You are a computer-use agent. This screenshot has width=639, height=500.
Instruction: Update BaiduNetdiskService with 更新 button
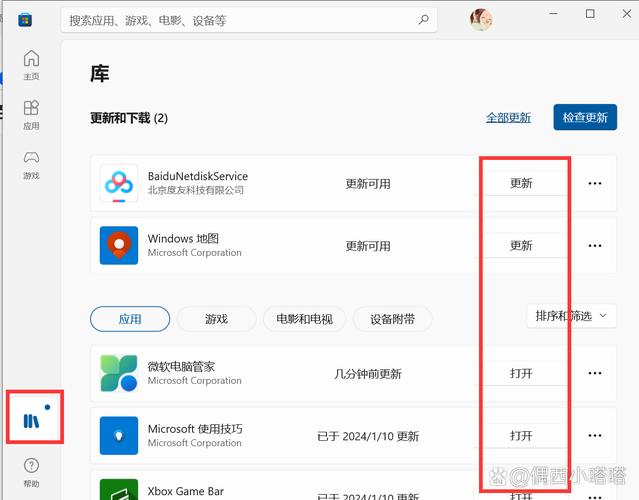[x=521, y=183]
